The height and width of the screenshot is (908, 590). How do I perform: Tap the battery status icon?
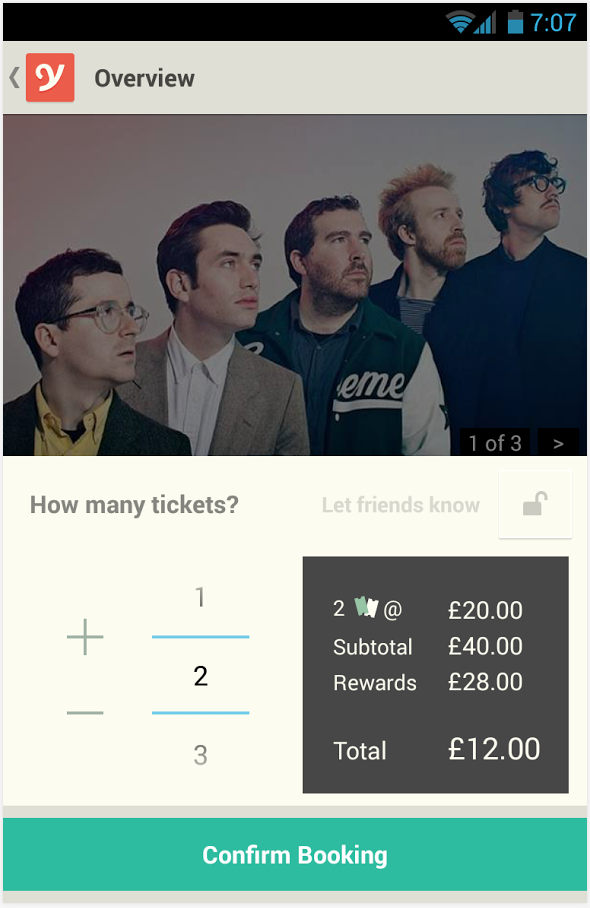[x=515, y=23]
